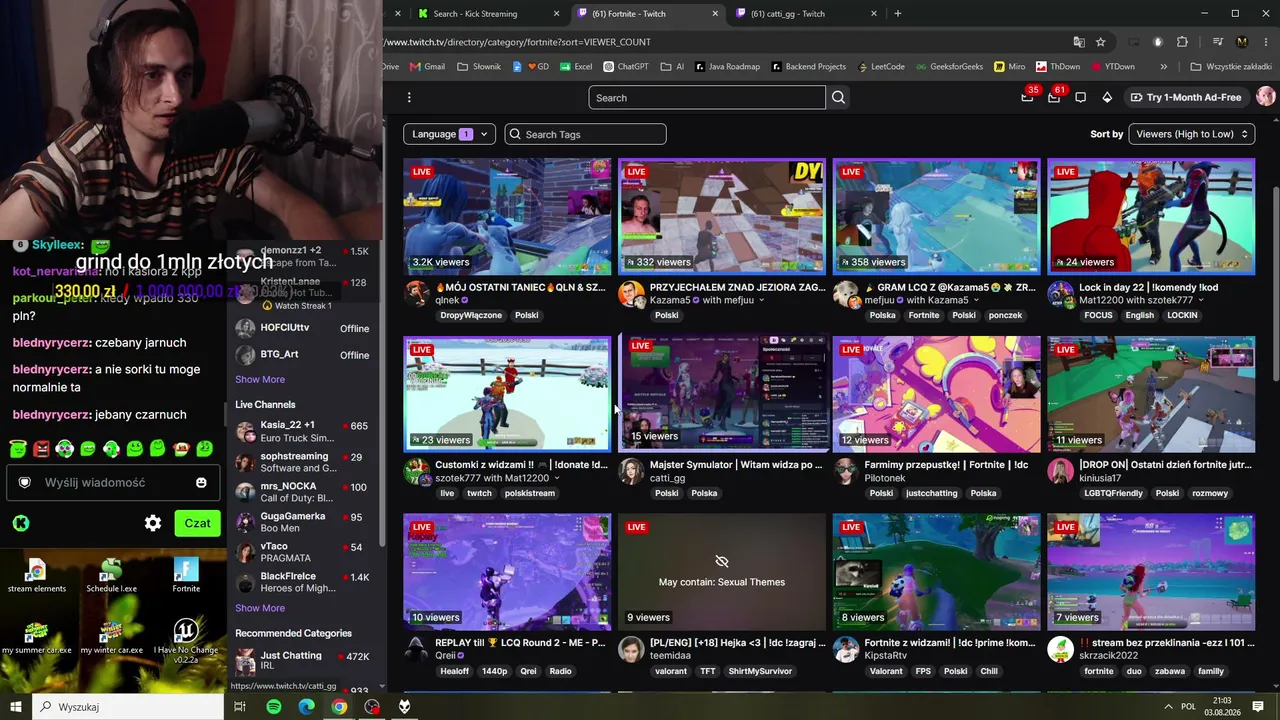Open Twitch whispers speech bubble icon
The image size is (1280, 720).
coord(1080,97)
